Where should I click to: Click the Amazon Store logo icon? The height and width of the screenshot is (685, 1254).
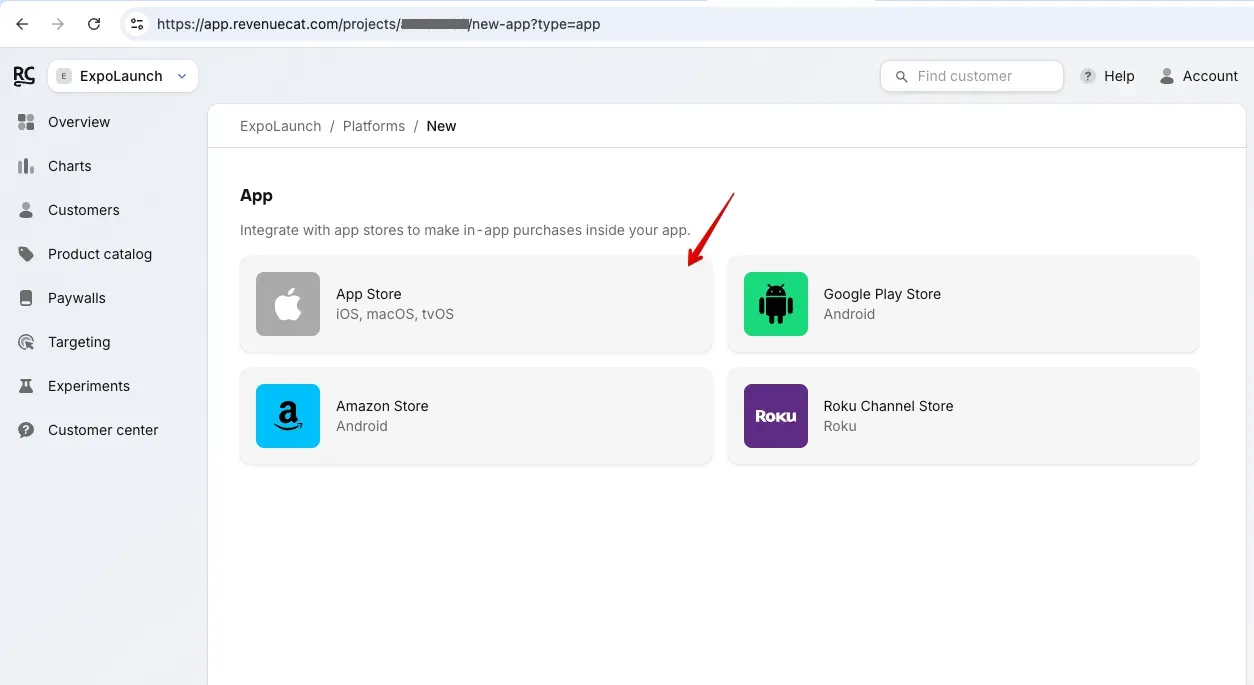(288, 416)
